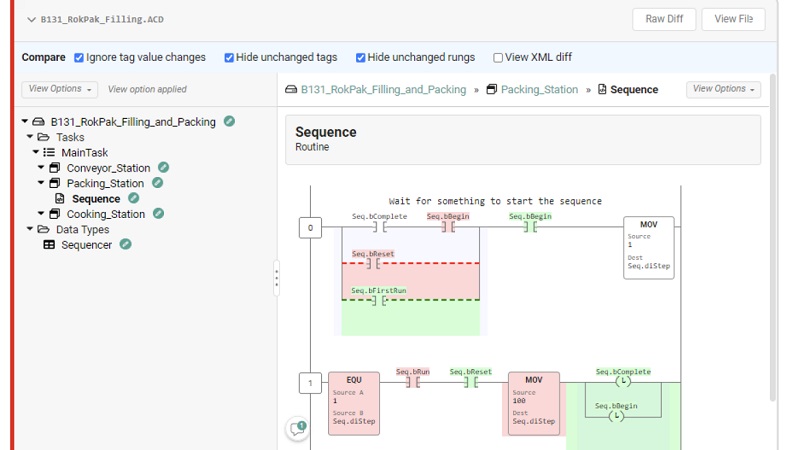The width and height of the screenshot is (800, 450).
Task: Collapse the MainTask tree arrow
Action: [x=35, y=152]
